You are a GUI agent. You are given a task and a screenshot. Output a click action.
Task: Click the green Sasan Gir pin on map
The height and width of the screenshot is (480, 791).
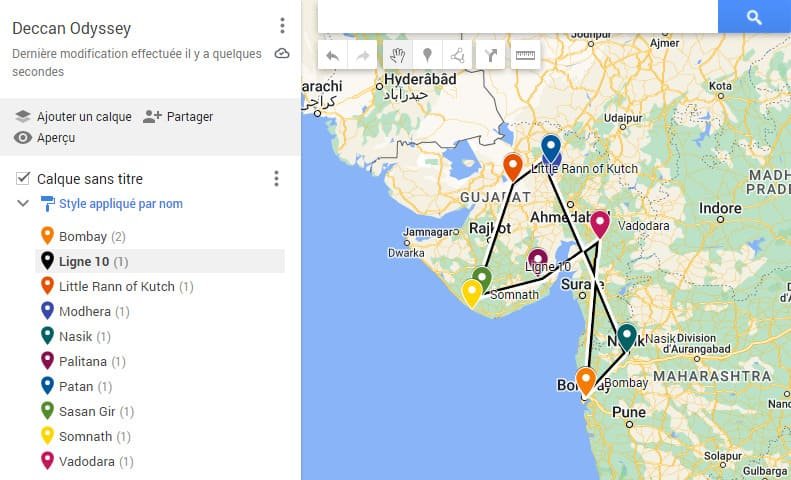483,276
